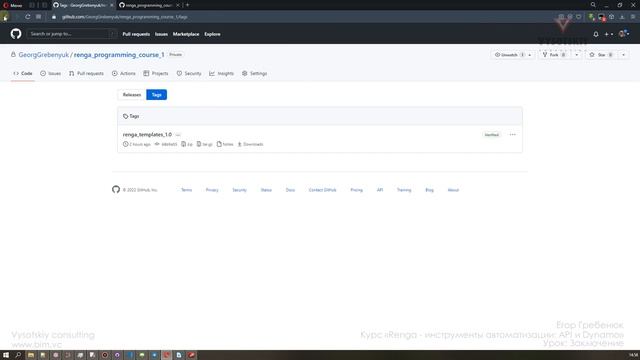Switch to the Code tab
The width and height of the screenshot is (640, 360).
click(x=23, y=73)
